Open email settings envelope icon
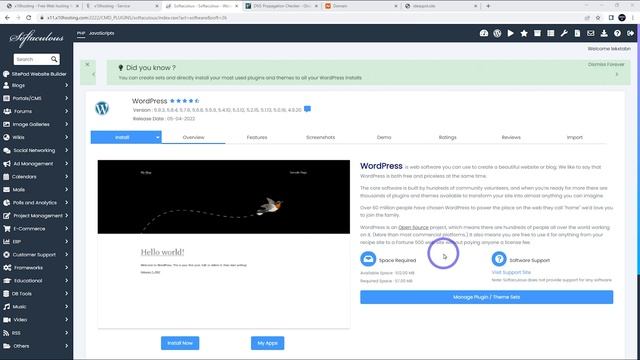This screenshot has width=640, height=360. coord(591,33)
